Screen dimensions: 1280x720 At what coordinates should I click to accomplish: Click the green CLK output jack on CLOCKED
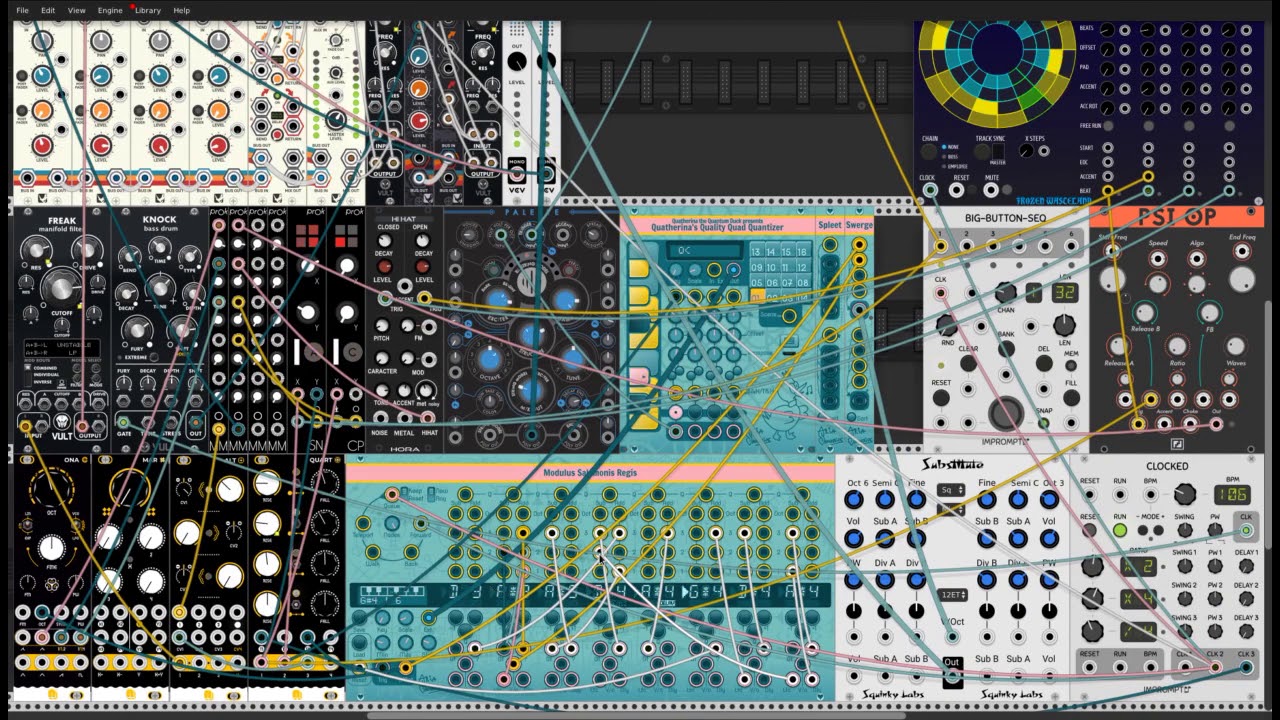1246,530
